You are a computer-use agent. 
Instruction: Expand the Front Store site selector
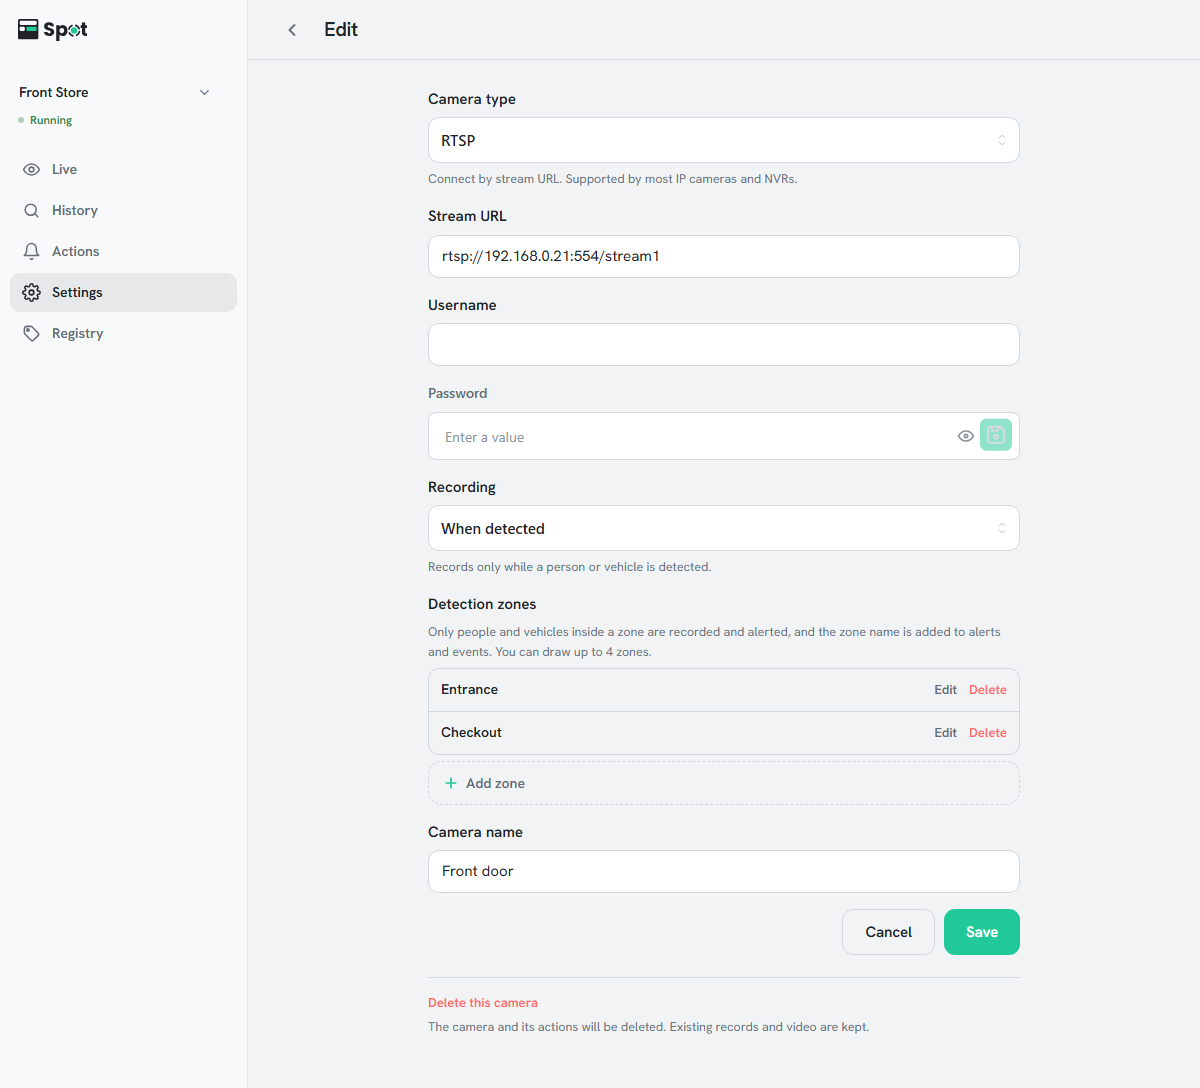tap(115, 92)
